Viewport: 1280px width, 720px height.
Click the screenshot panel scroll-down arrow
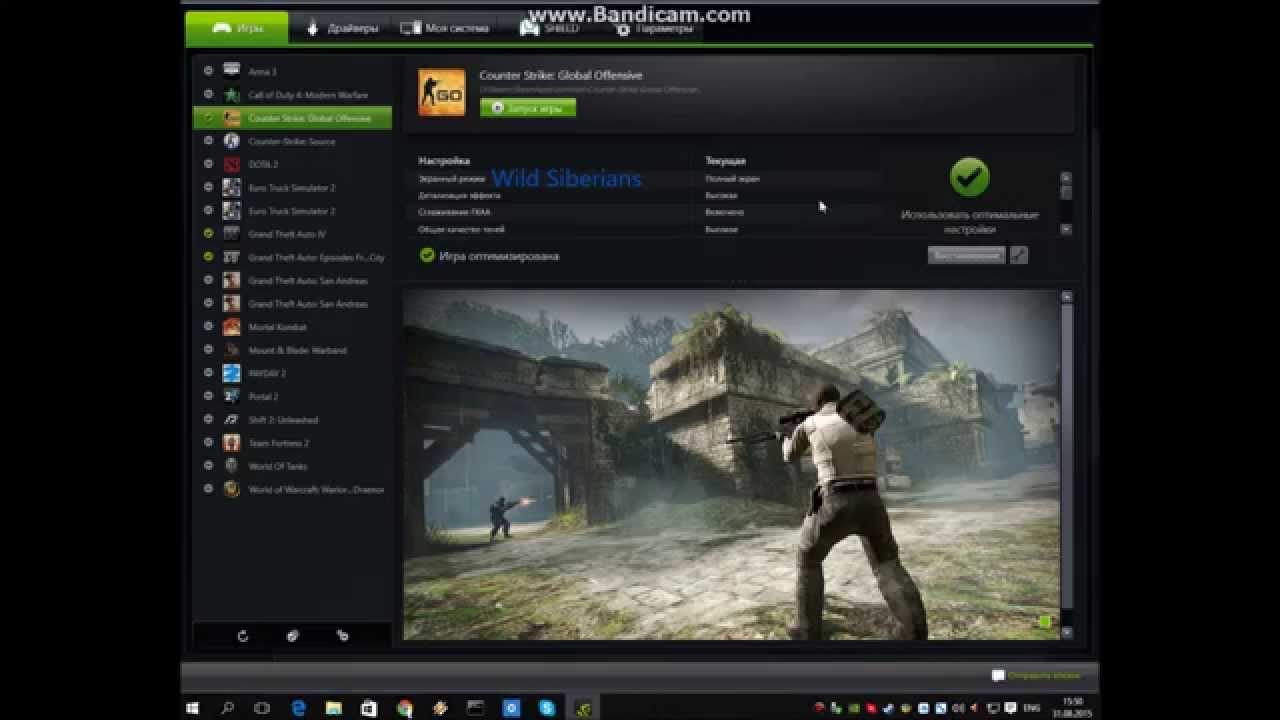tap(1067, 632)
